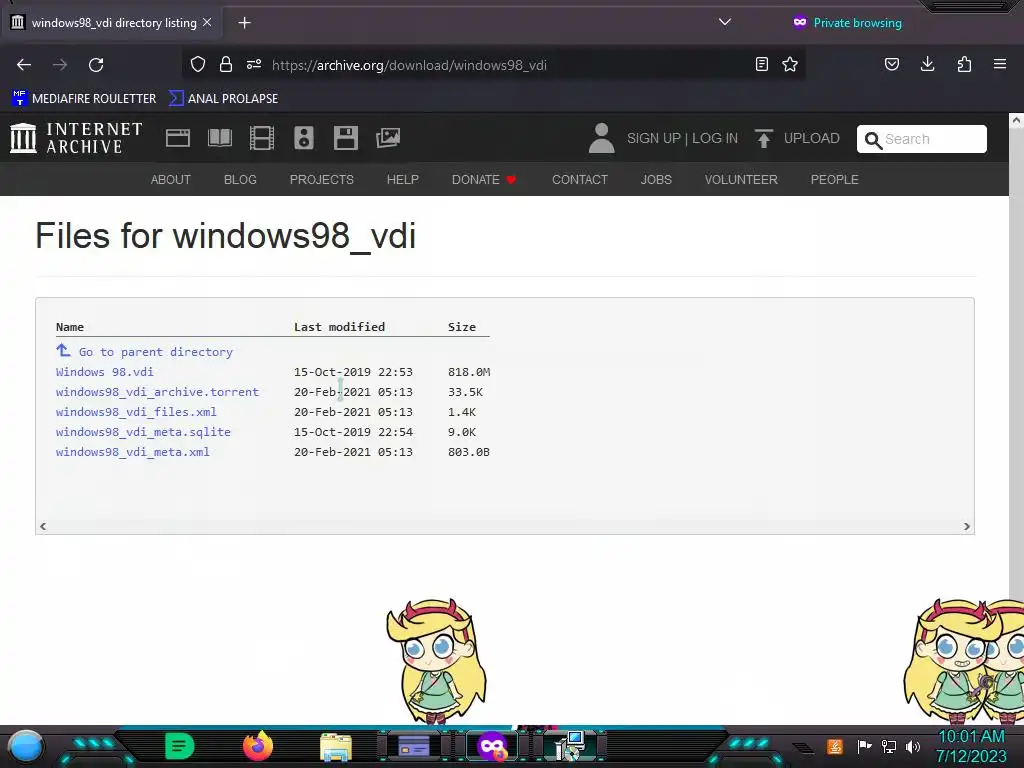The height and width of the screenshot is (768, 1024).
Task: Open Firefox application hamburger menu
Action: click(x=1000, y=64)
